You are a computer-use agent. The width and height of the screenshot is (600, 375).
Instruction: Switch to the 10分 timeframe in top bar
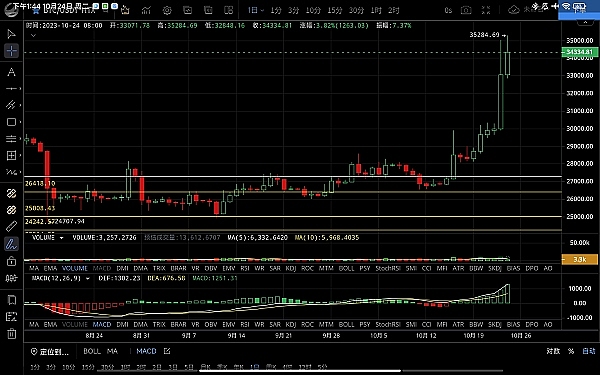(313, 10)
